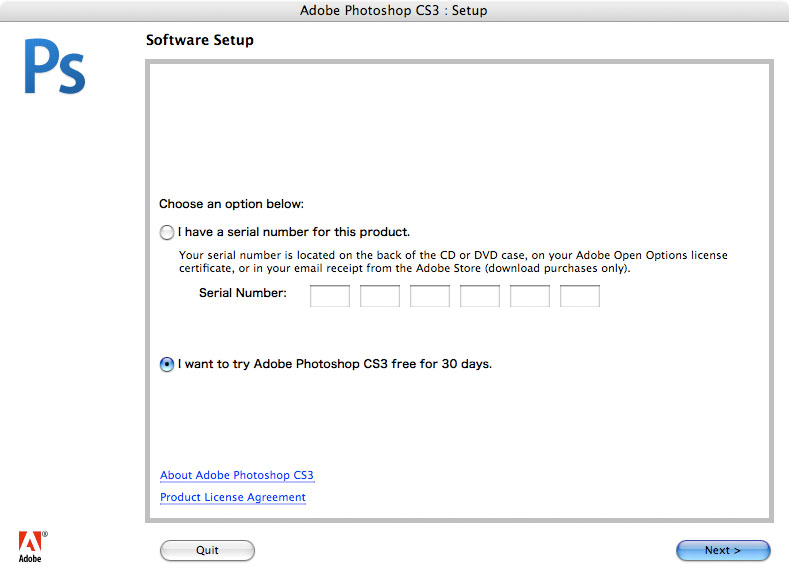
Task: Quit the setup
Action: 207,550
